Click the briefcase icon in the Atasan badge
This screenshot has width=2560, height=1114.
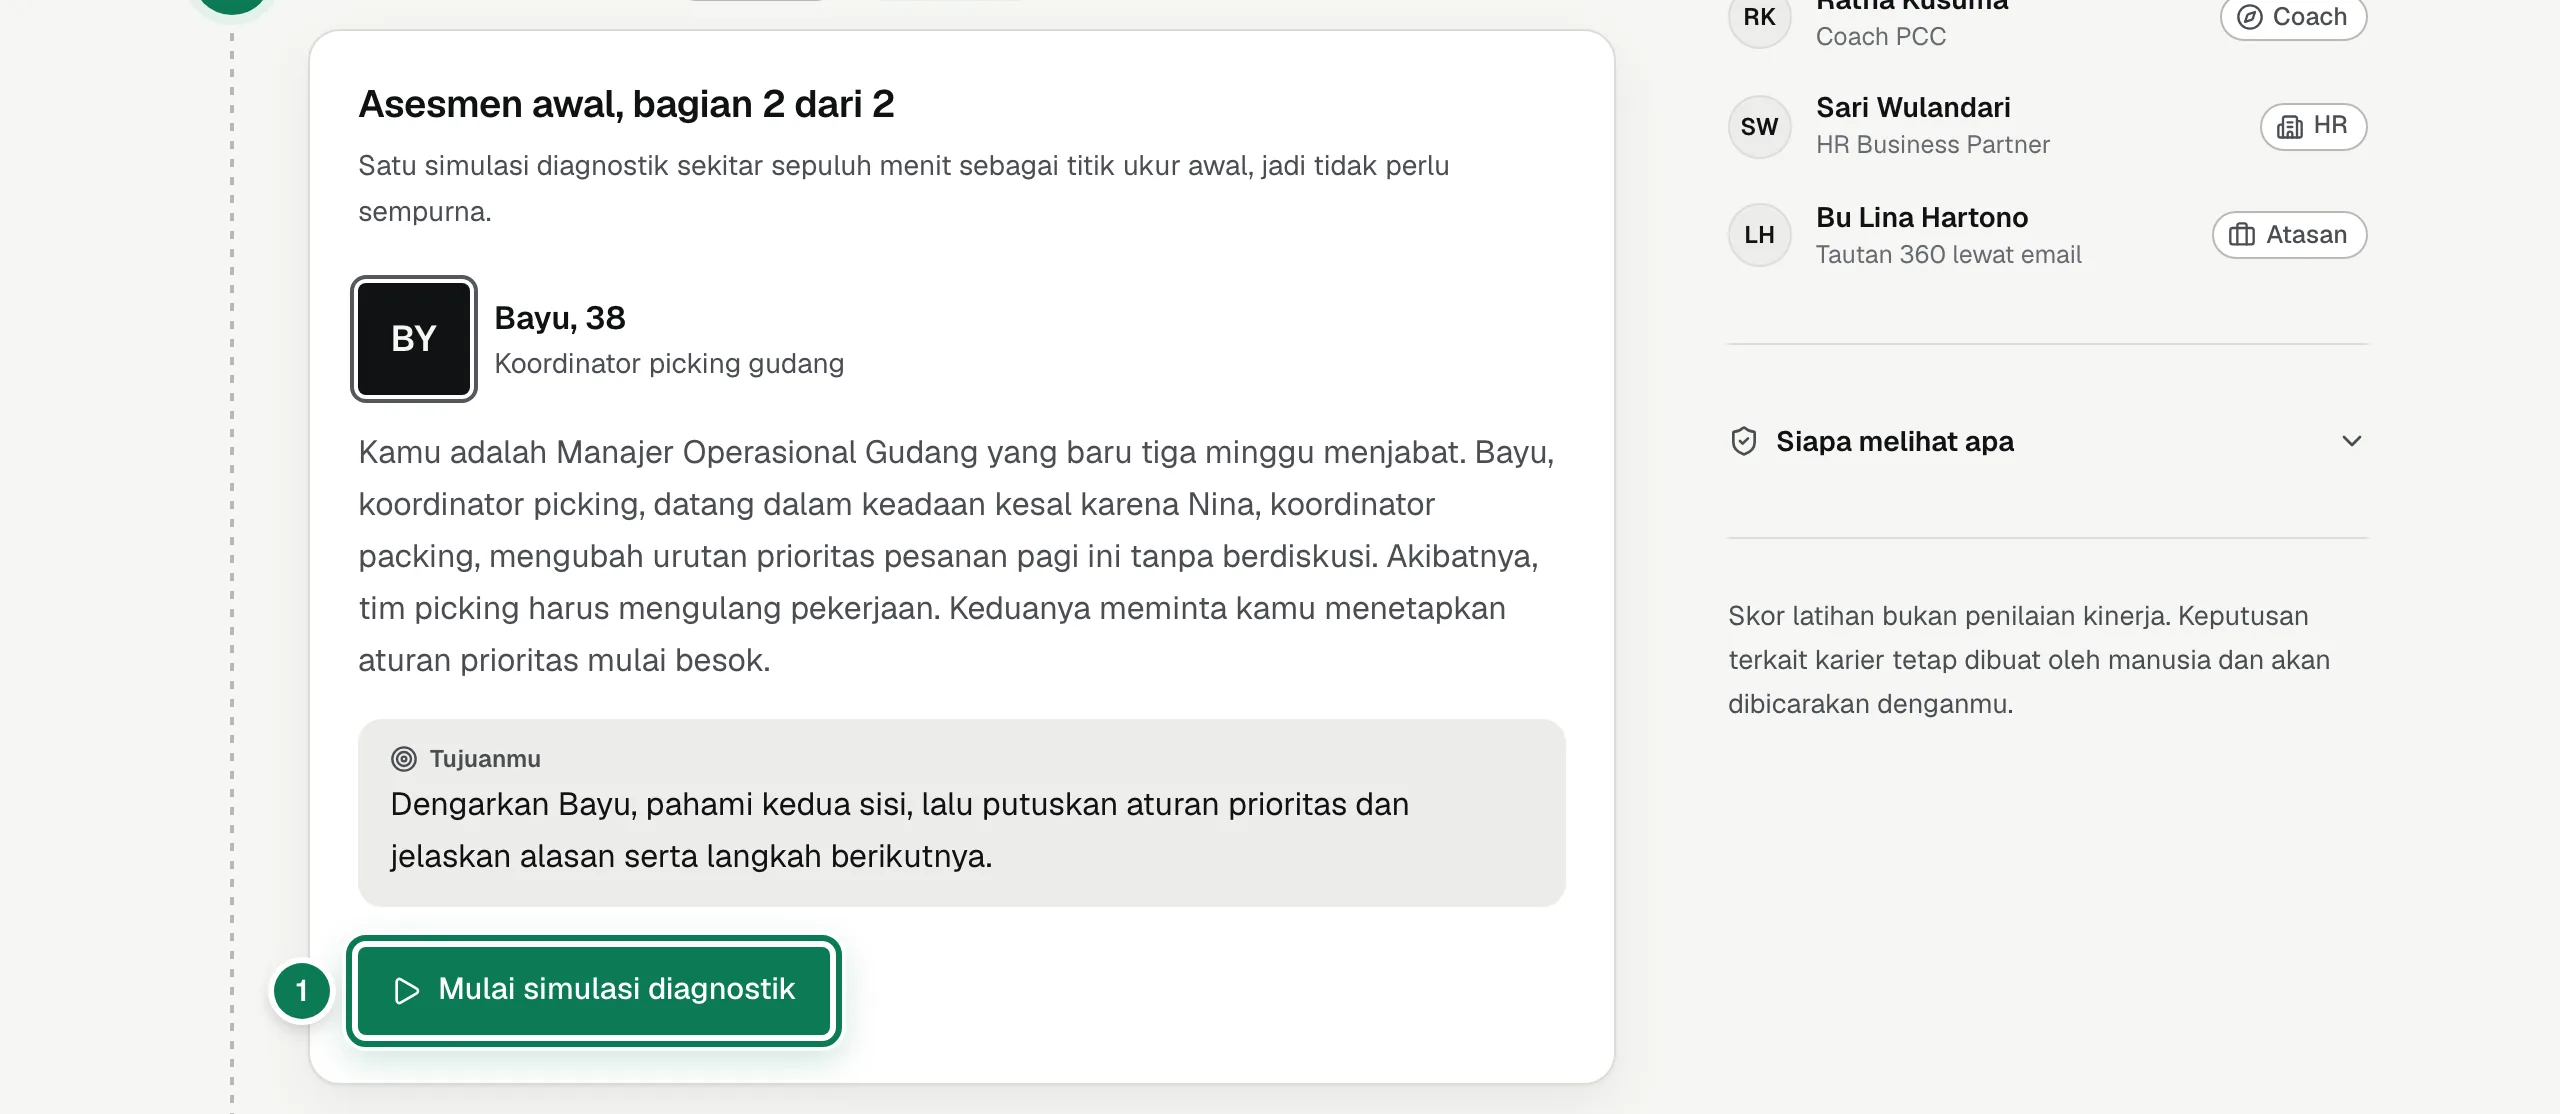[x=2242, y=235]
